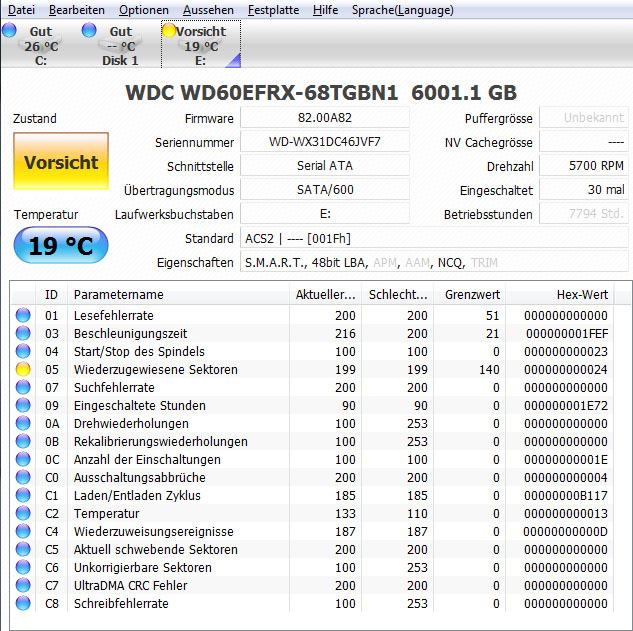The height and width of the screenshot is (631, 633).
Task: Click the Grenzwert value 51
Action: pos(493,315)
